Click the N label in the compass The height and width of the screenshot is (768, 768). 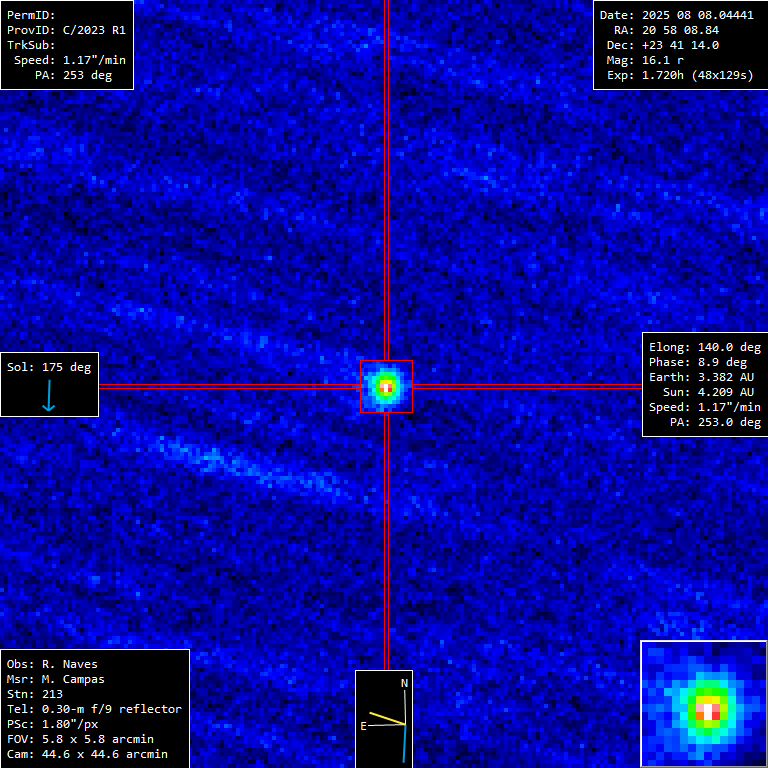point(405,683)
